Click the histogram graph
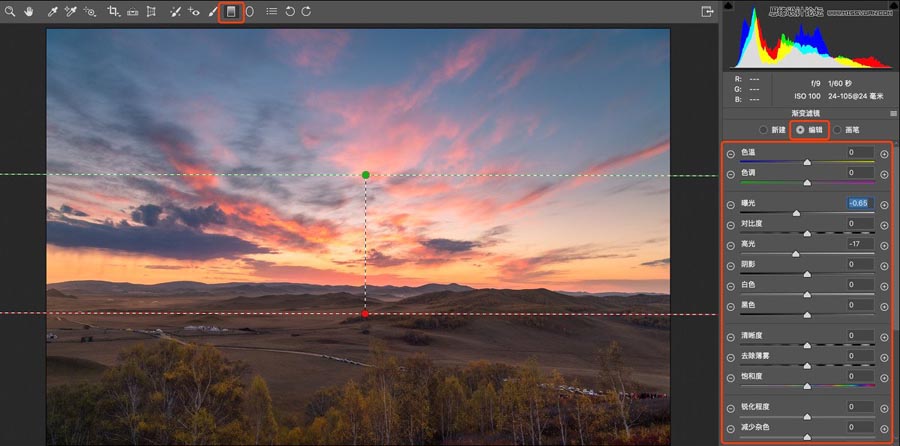This screenshot has height=446, width=900. coord(809,38)
